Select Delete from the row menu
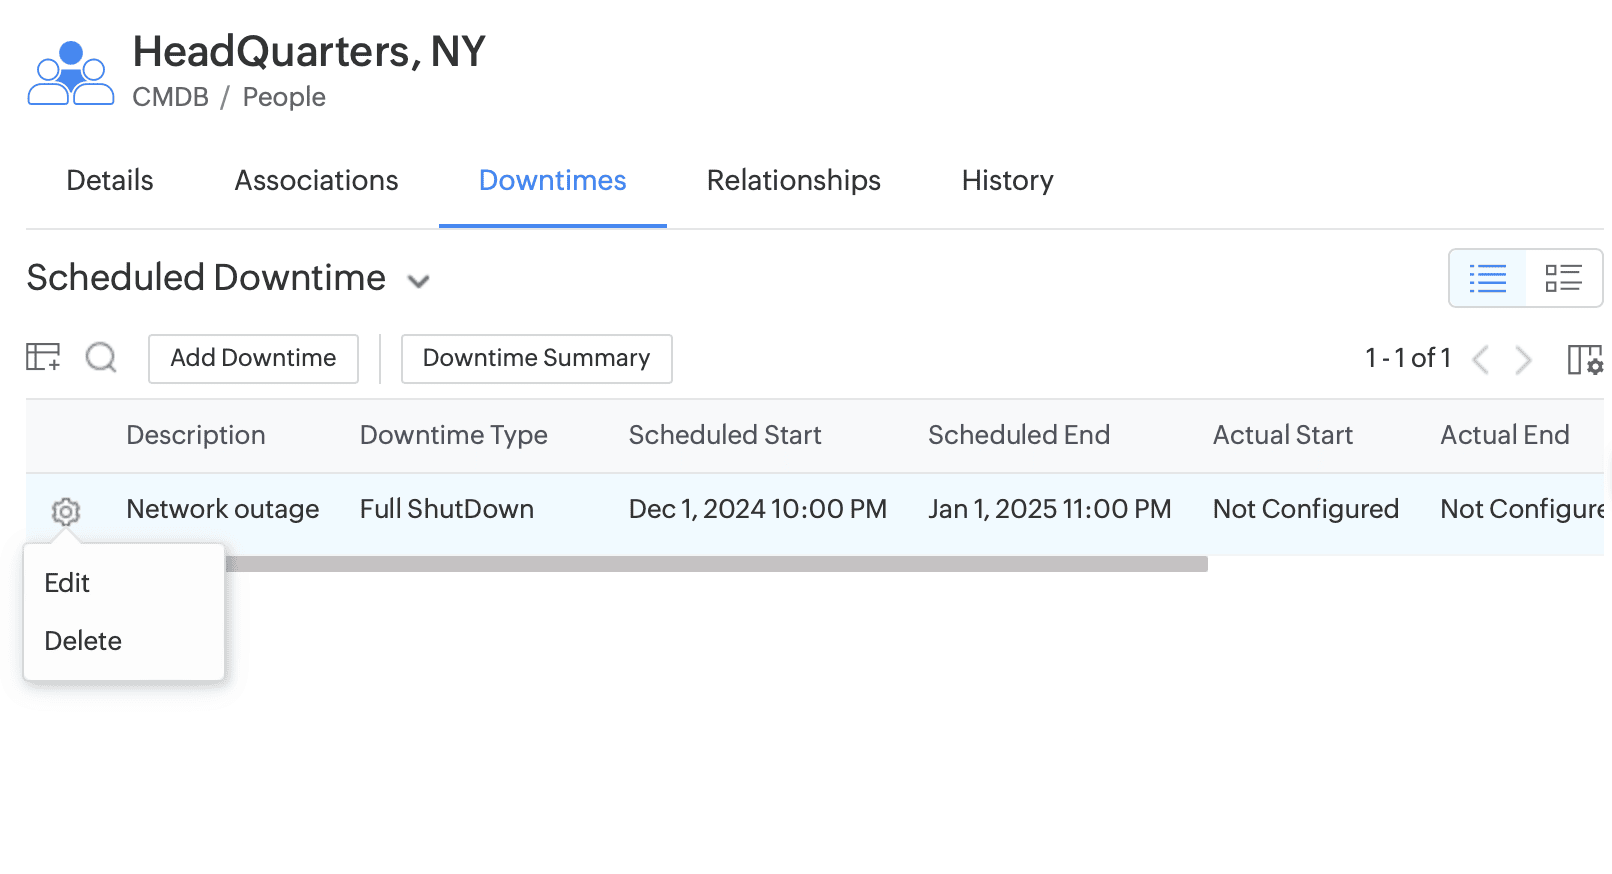The image size is (1612, 874). click(x=83, y=641)
